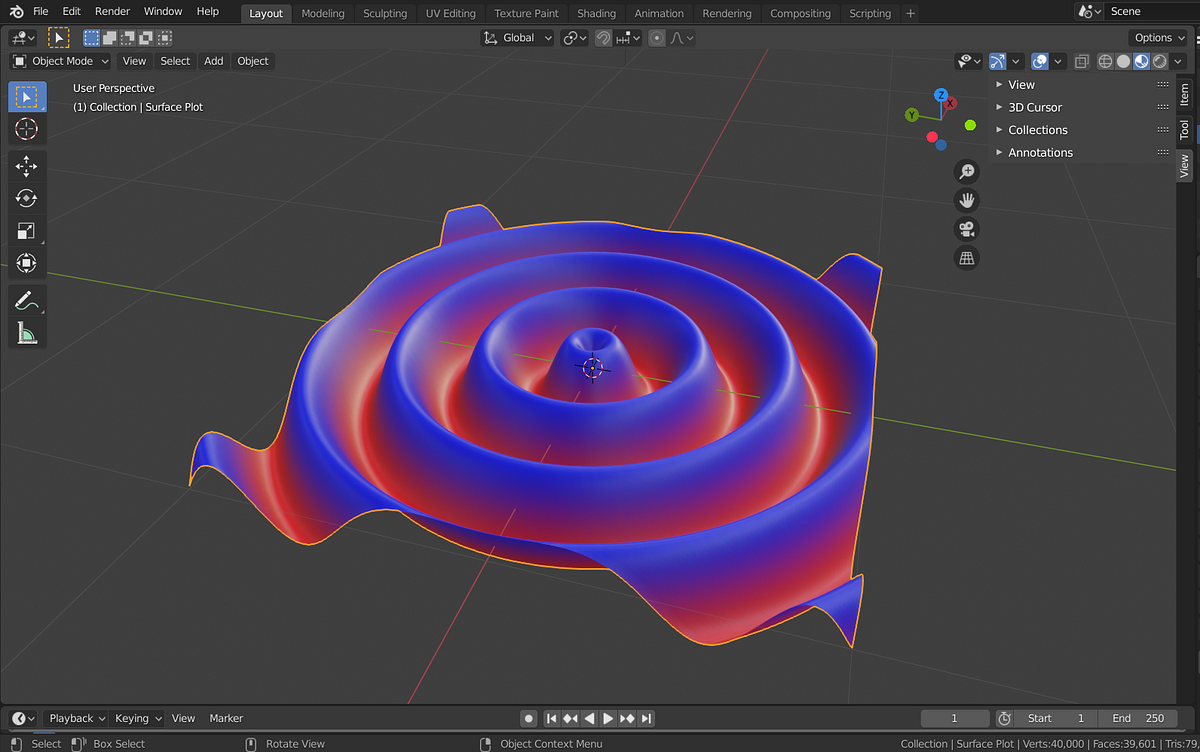Viewport: 1200px width, 752px height.
Task: Pick the Measure tool at toolbar bottom
Action: tap(27, 332)
